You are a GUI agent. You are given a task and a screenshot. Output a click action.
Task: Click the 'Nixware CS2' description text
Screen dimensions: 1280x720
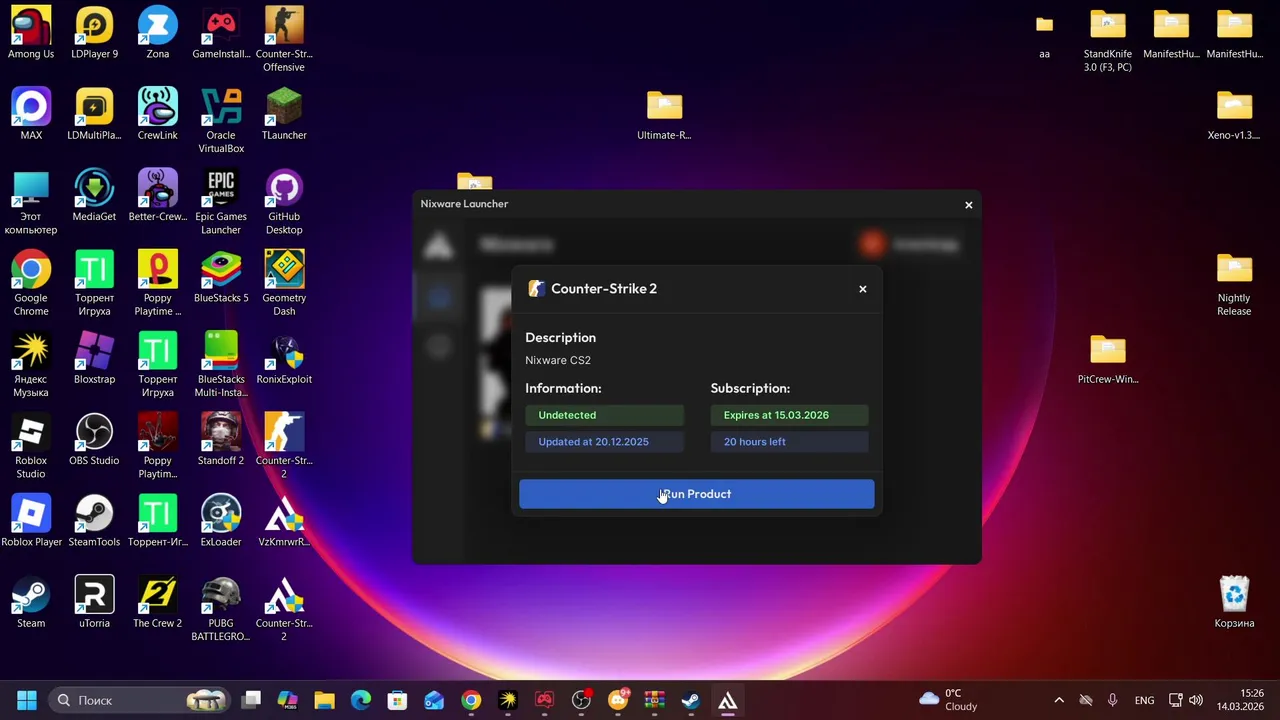[x=558, y=360]
